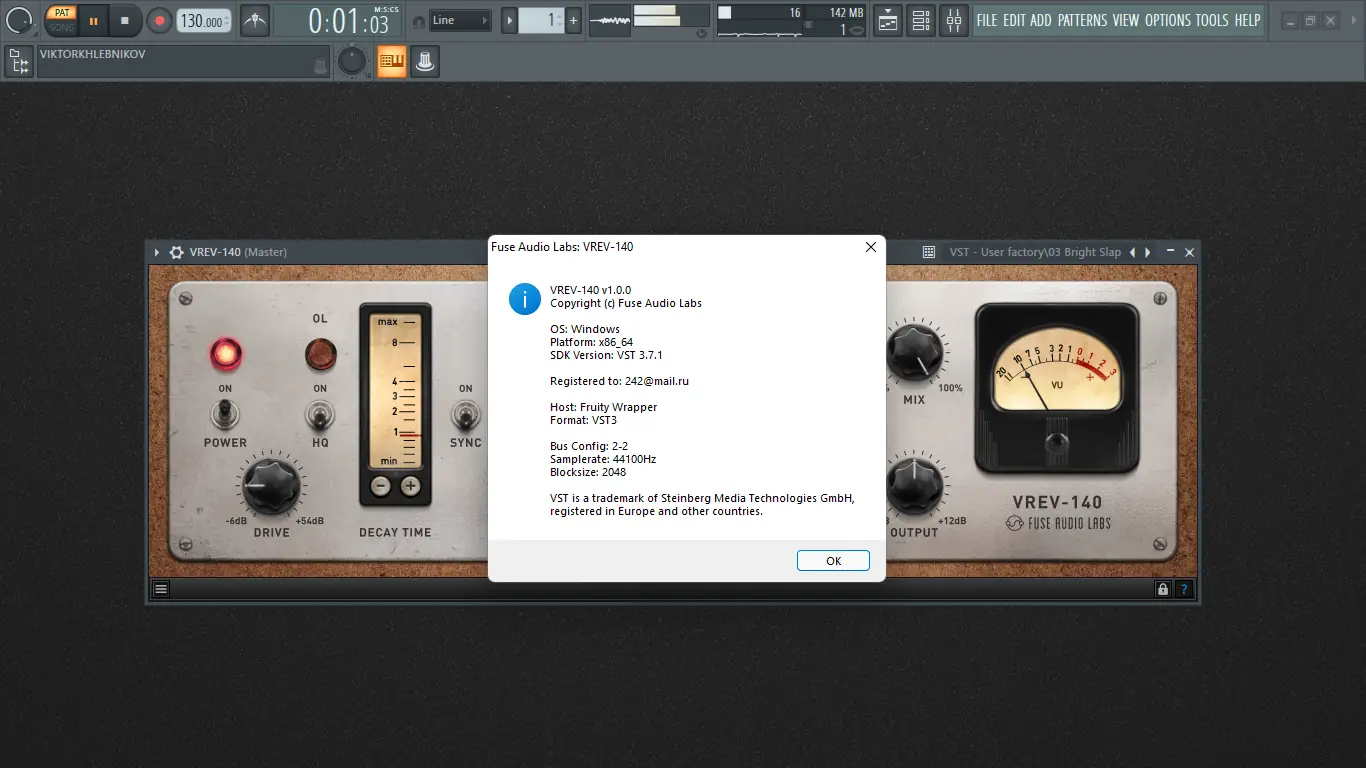Turn the MIX knob

coord(914,352)
